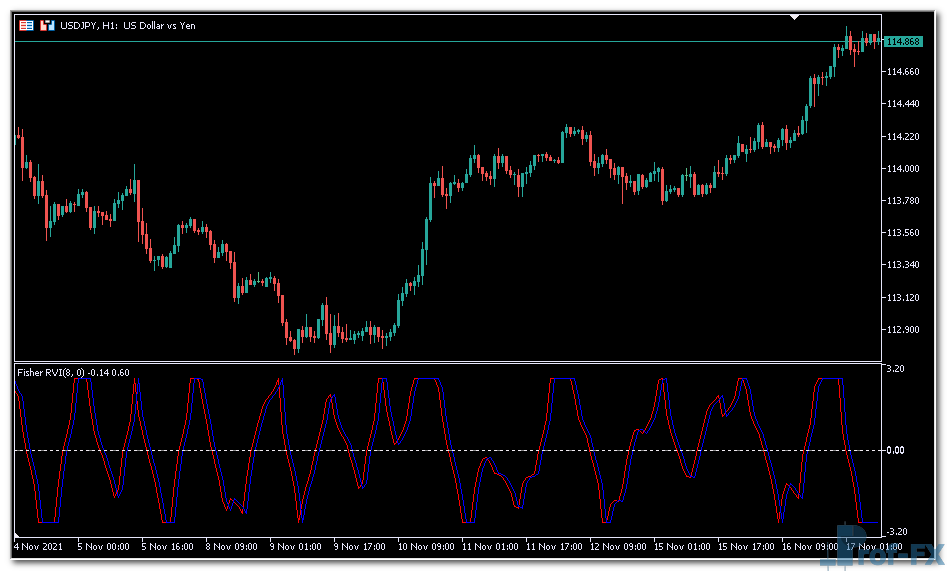
Task: Click the scroll start triangle at bottom-left corner
Action: click(x=17, y=533)
